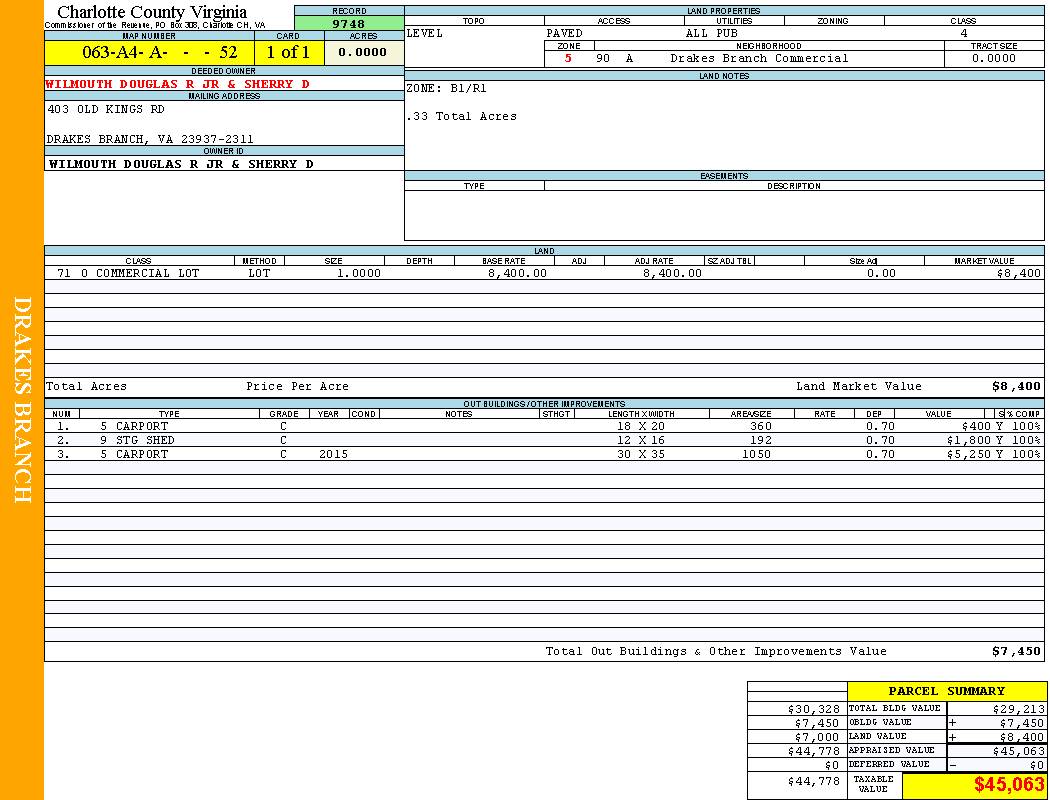The width and height of the screenshot is (1050, 800).
Task: Select the yellow map number 063-A4-A field
Action: click(x=149, y=53)
